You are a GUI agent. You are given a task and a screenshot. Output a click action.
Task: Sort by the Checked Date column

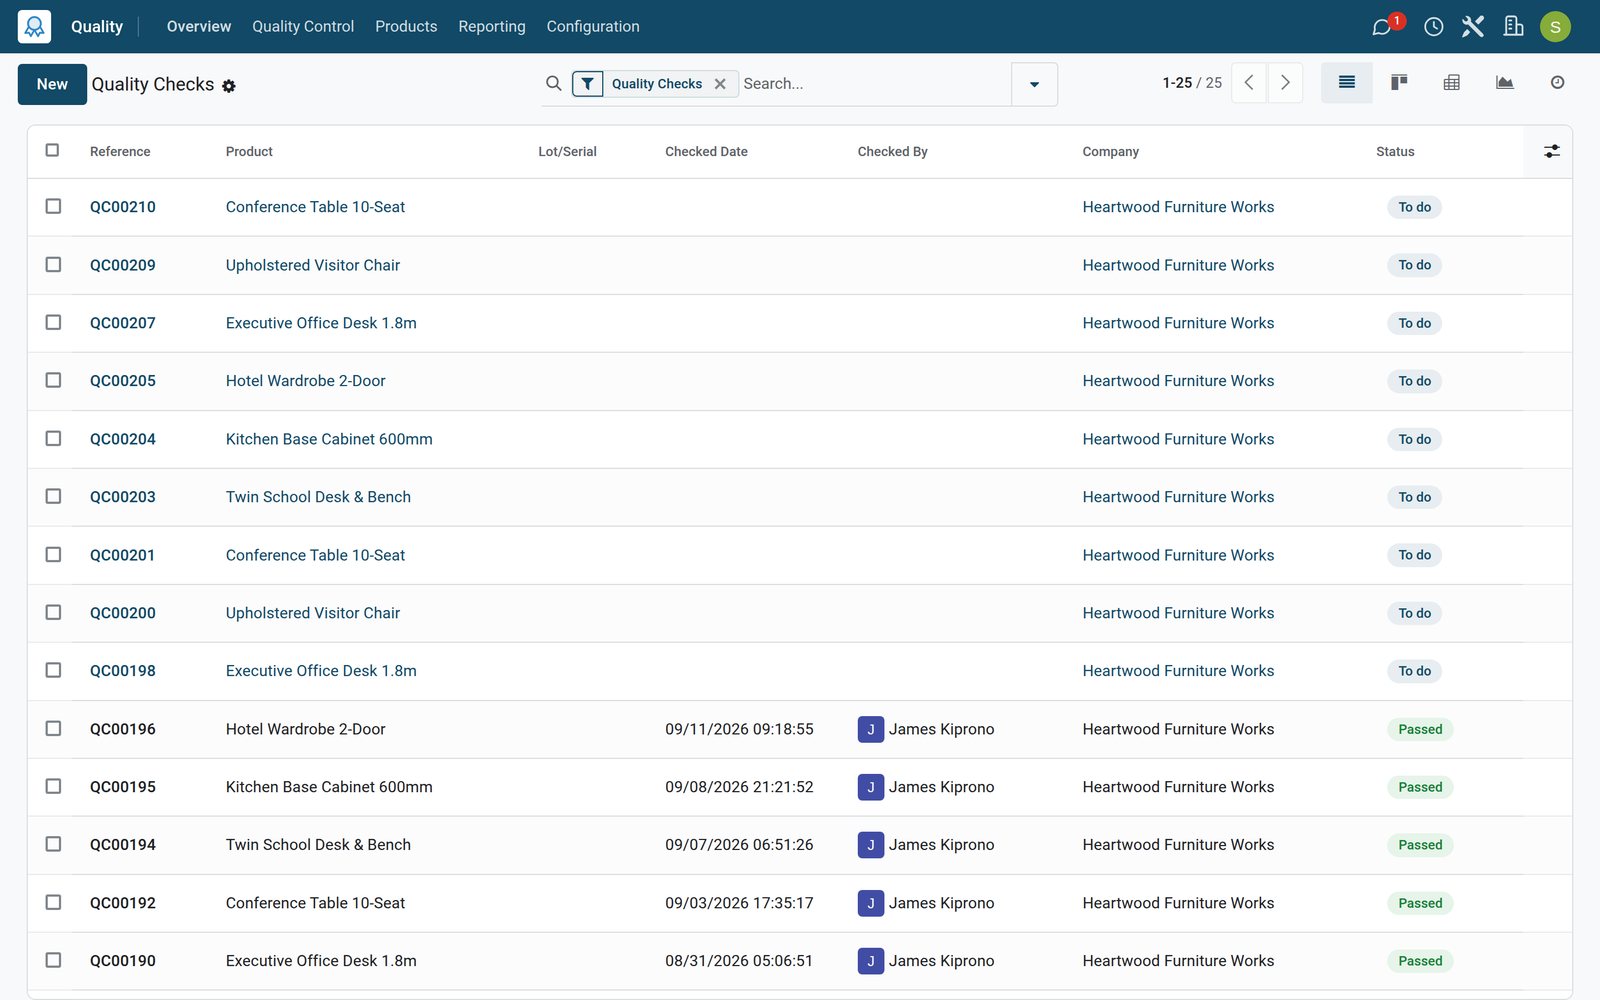706,152
